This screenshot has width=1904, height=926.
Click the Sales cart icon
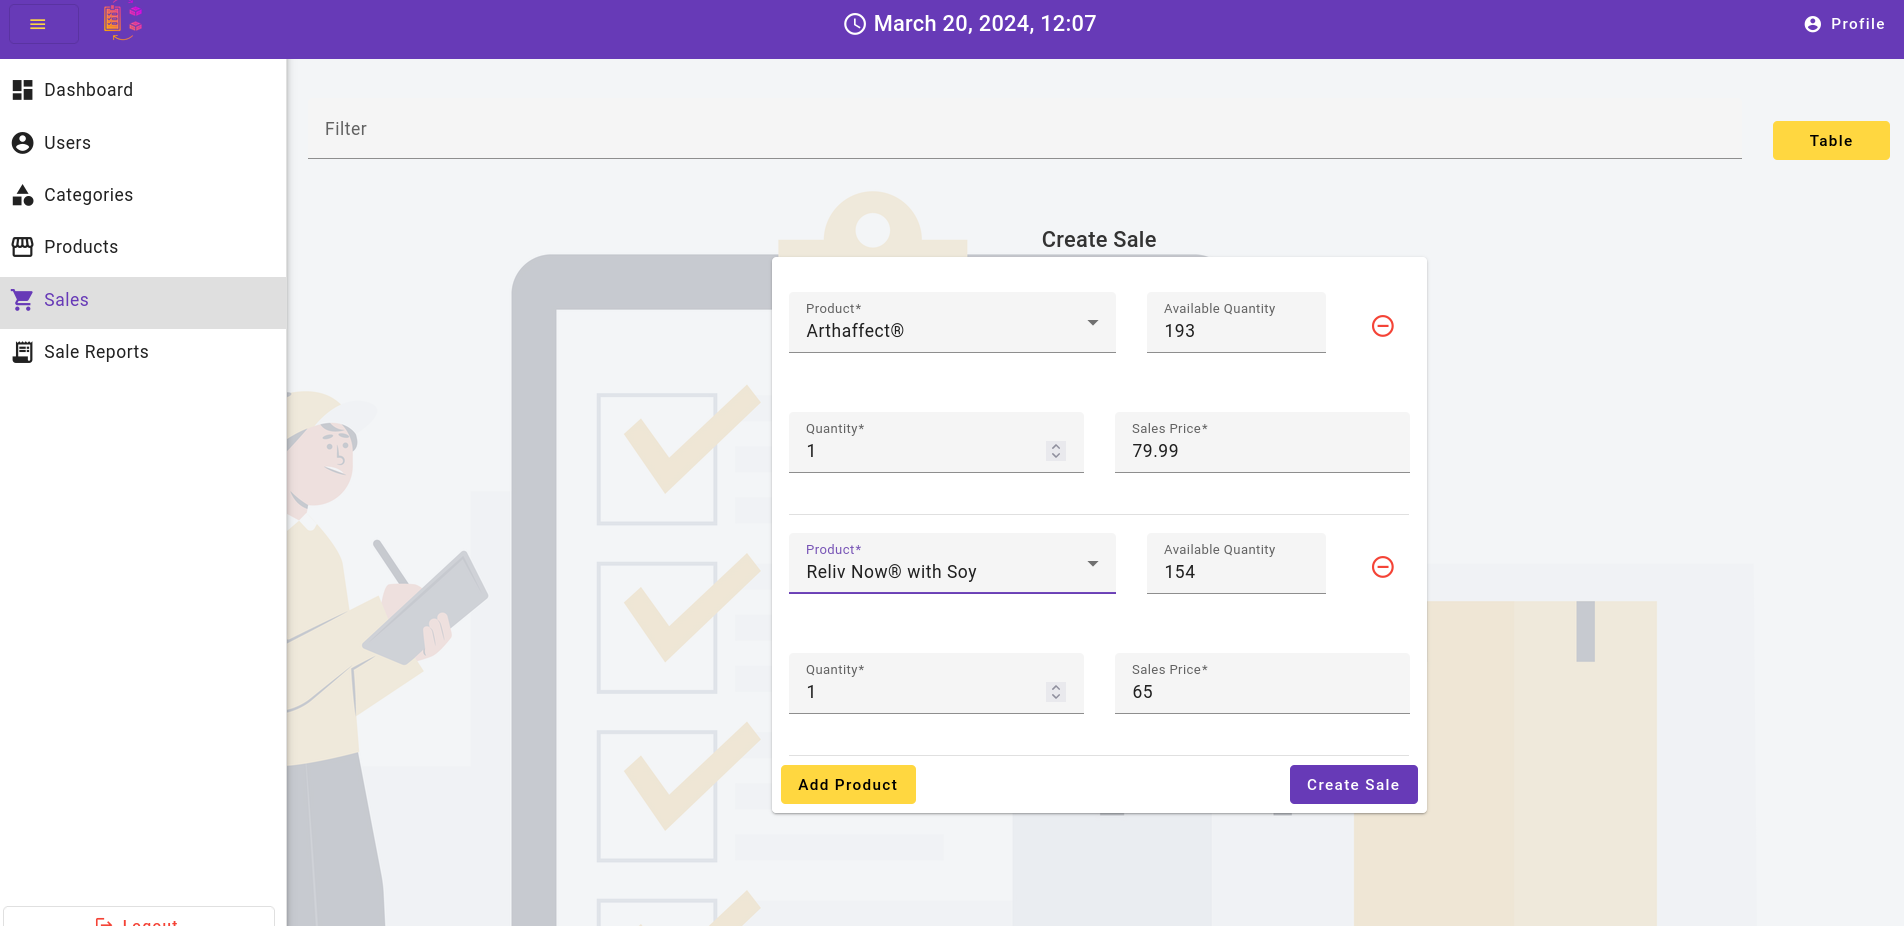pos(22,300)
